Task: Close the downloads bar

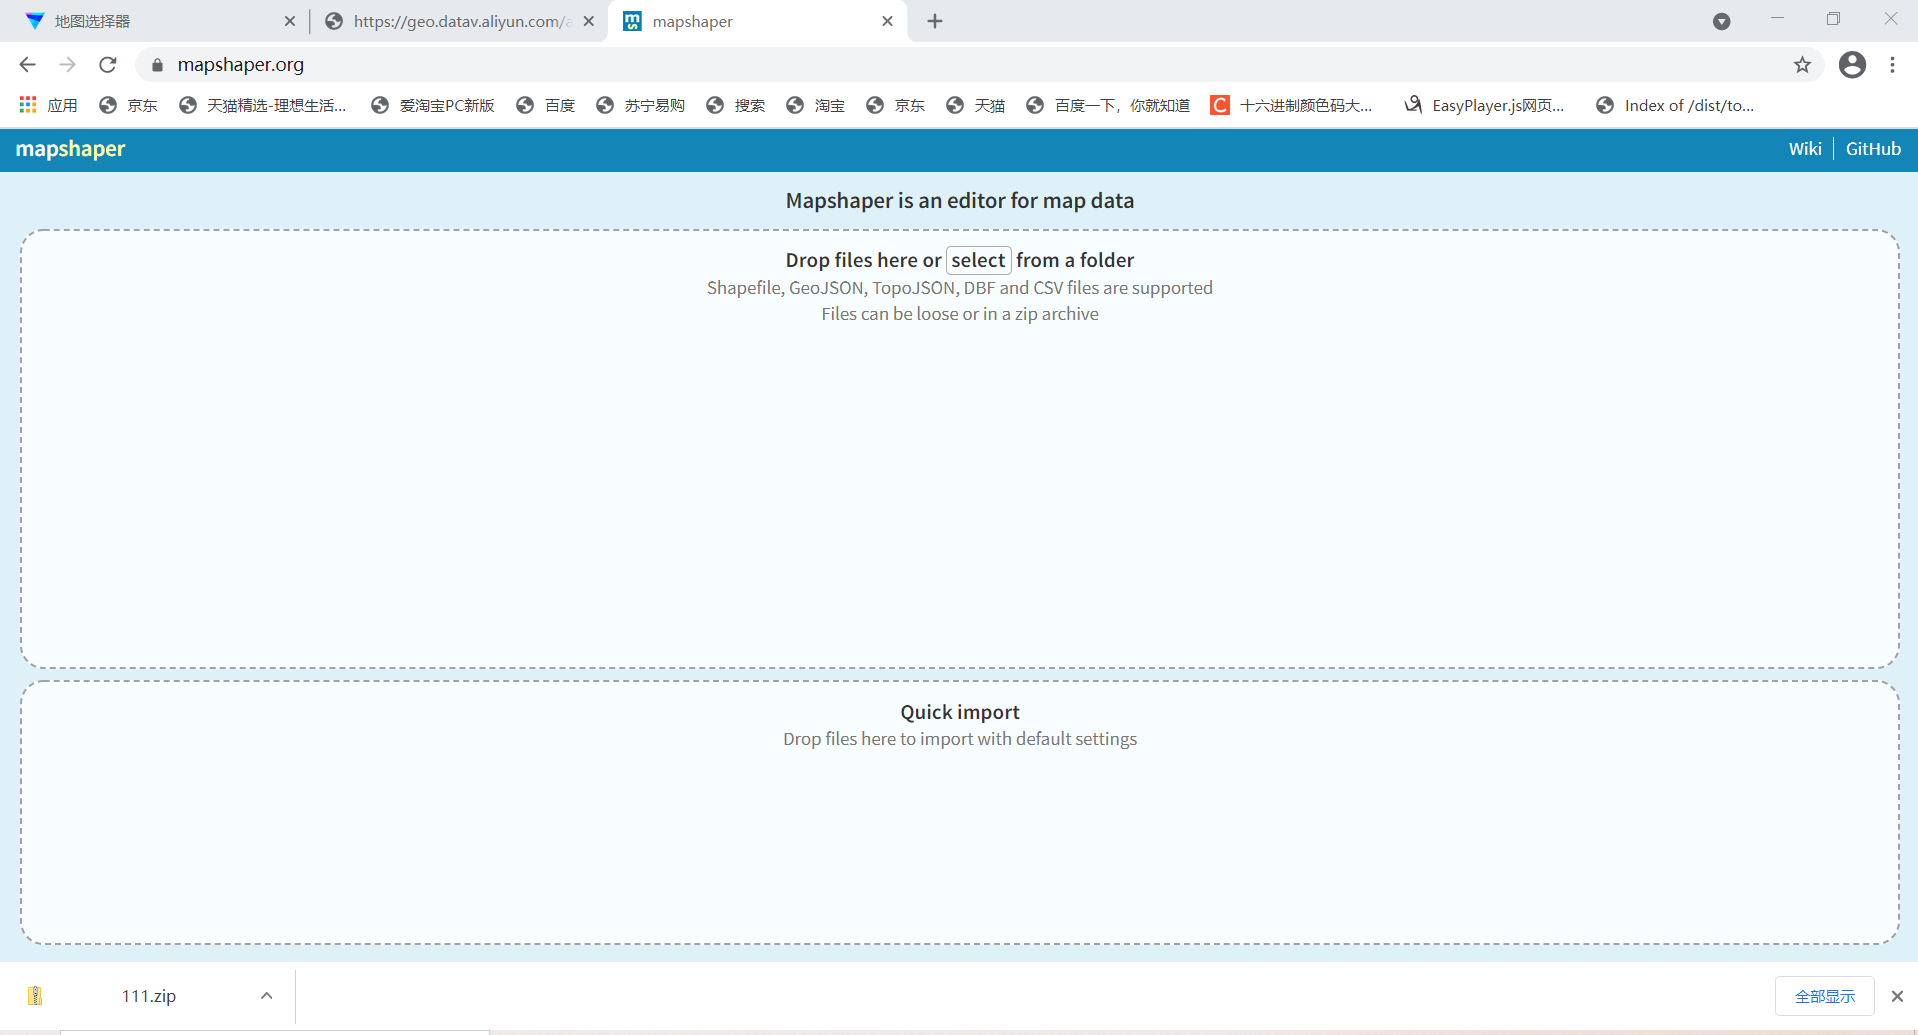Action: tap(1897, 996)
